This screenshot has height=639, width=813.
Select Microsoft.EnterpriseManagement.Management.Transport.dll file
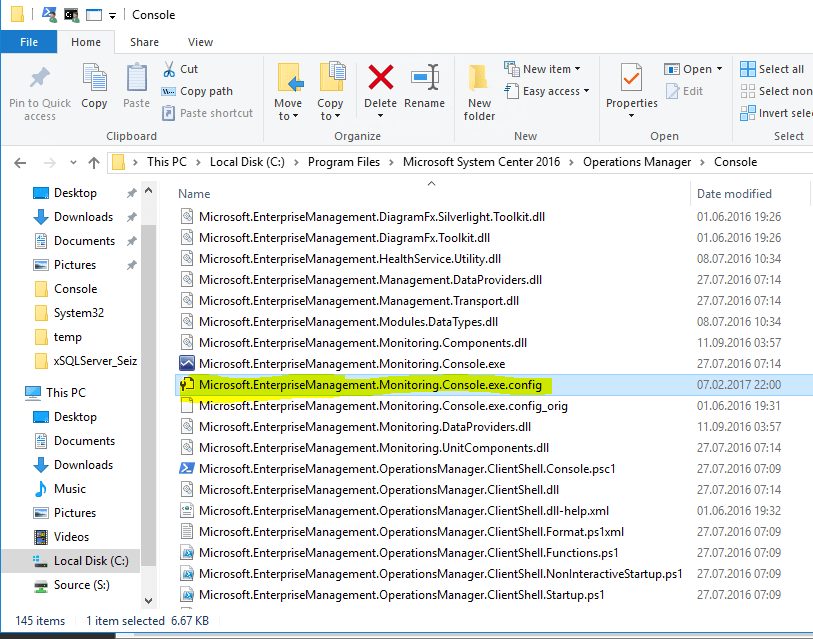[x=359, y=301]
